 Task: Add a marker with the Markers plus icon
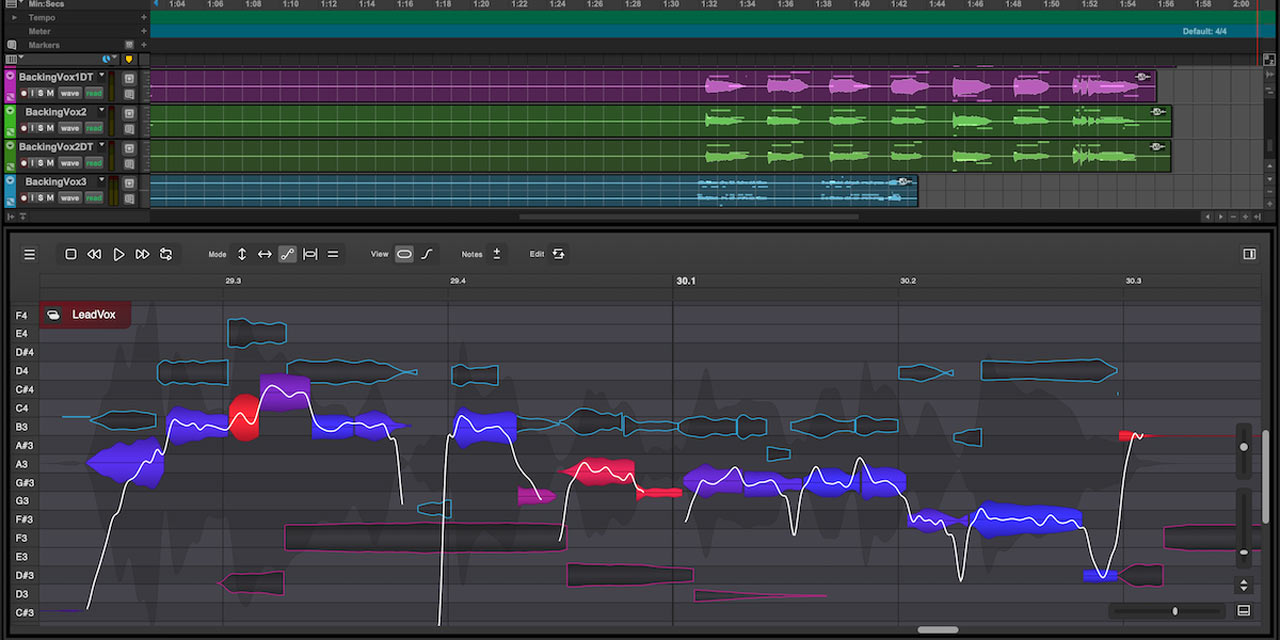(x=146, y=44)
